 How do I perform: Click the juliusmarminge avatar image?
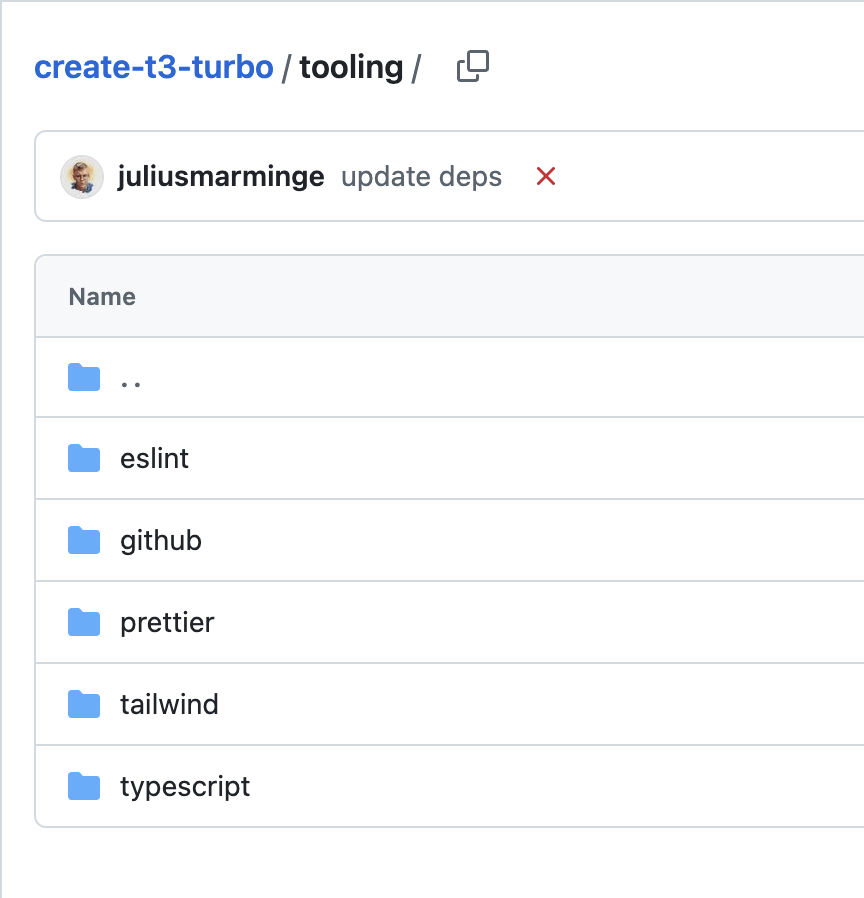[x=82, y=176]
